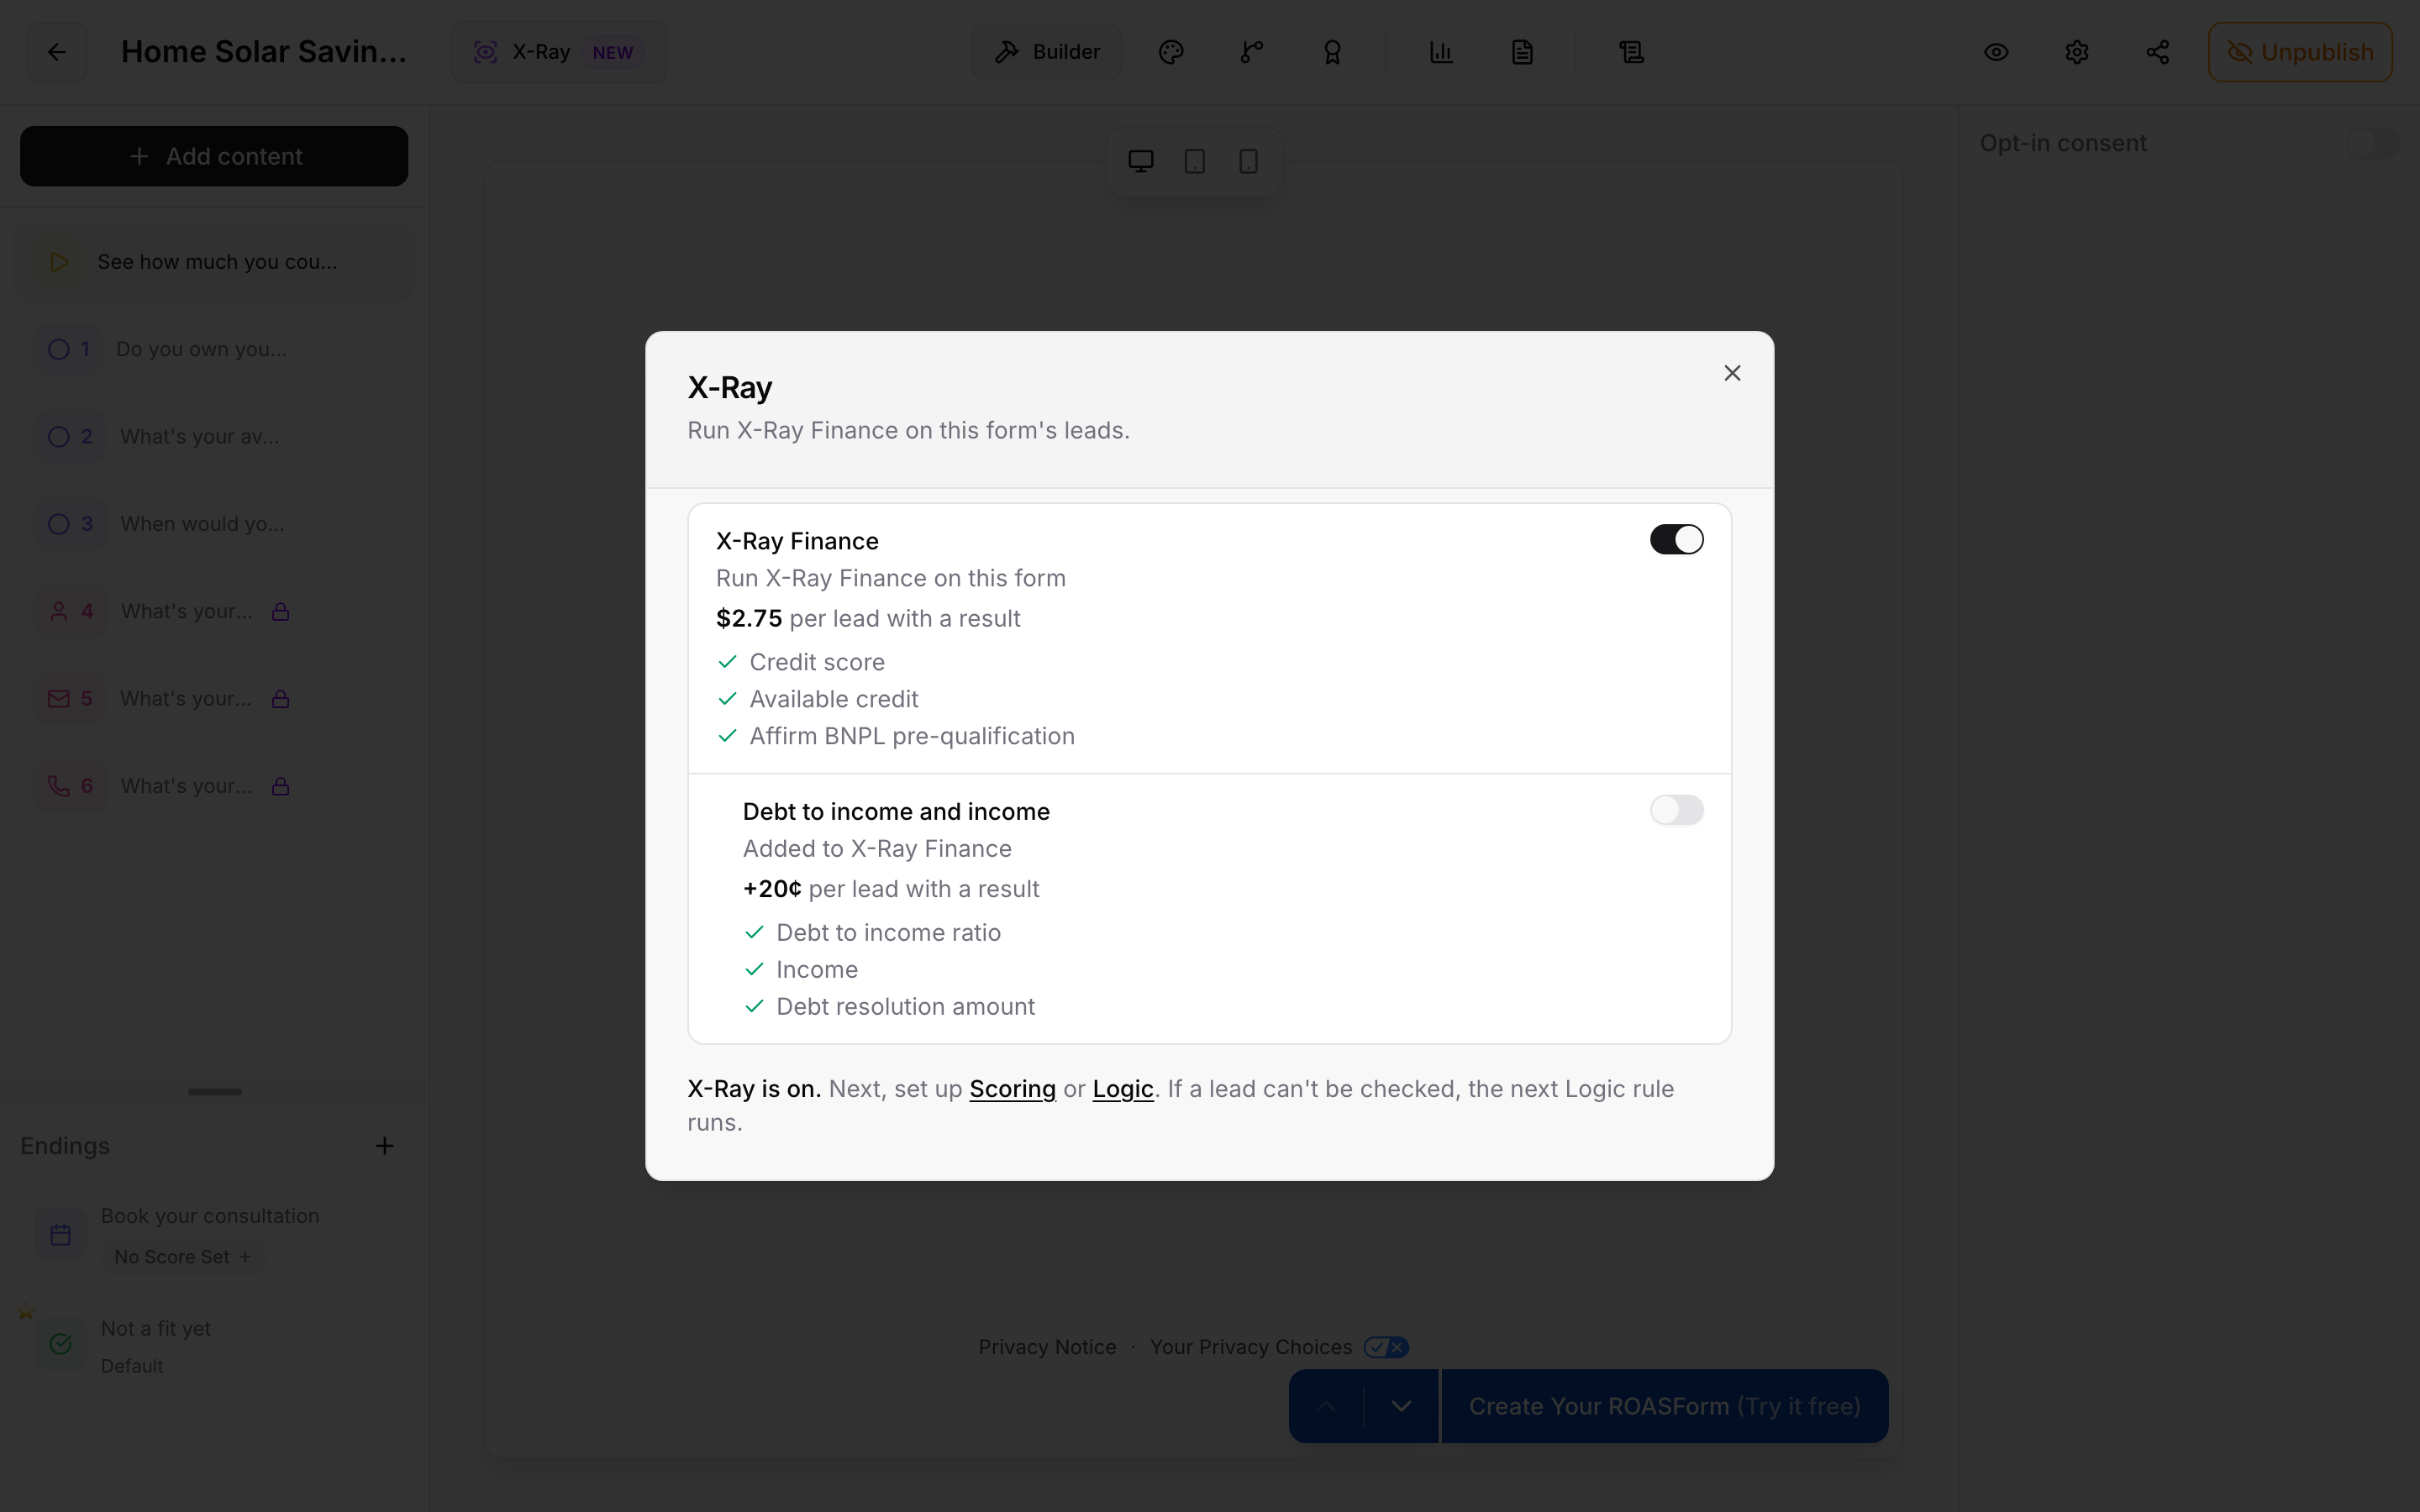
Task: Select question 1 'Do you own you...'
Action: click(214, 349)
